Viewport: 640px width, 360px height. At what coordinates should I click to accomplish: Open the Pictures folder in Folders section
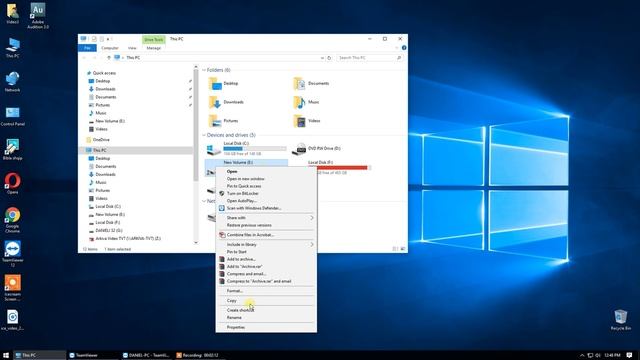(224, 121)
